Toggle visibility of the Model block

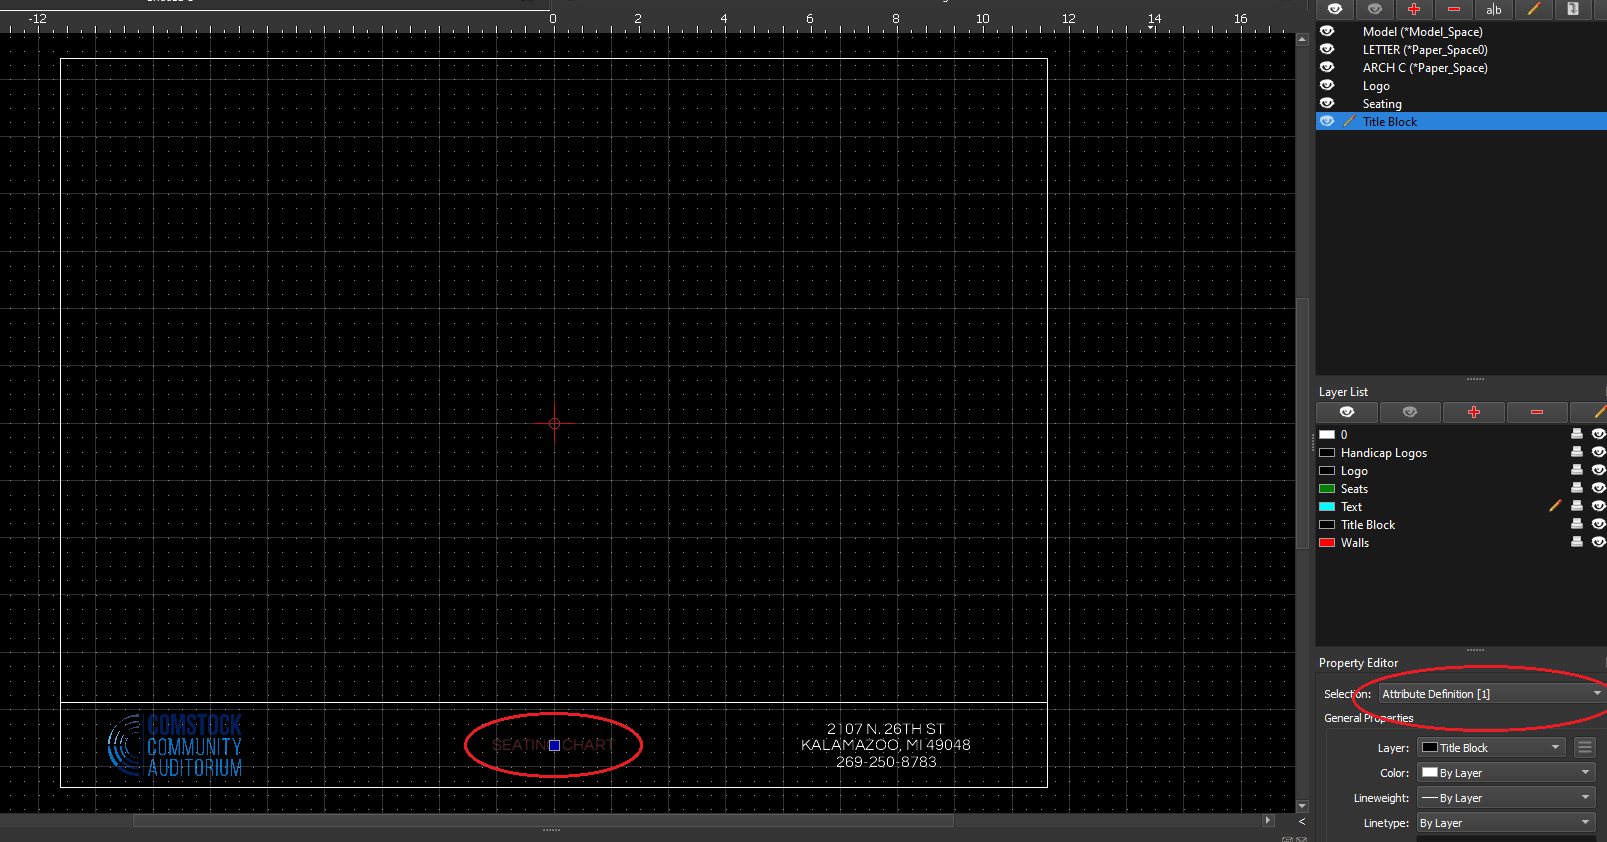point(1327,31)
